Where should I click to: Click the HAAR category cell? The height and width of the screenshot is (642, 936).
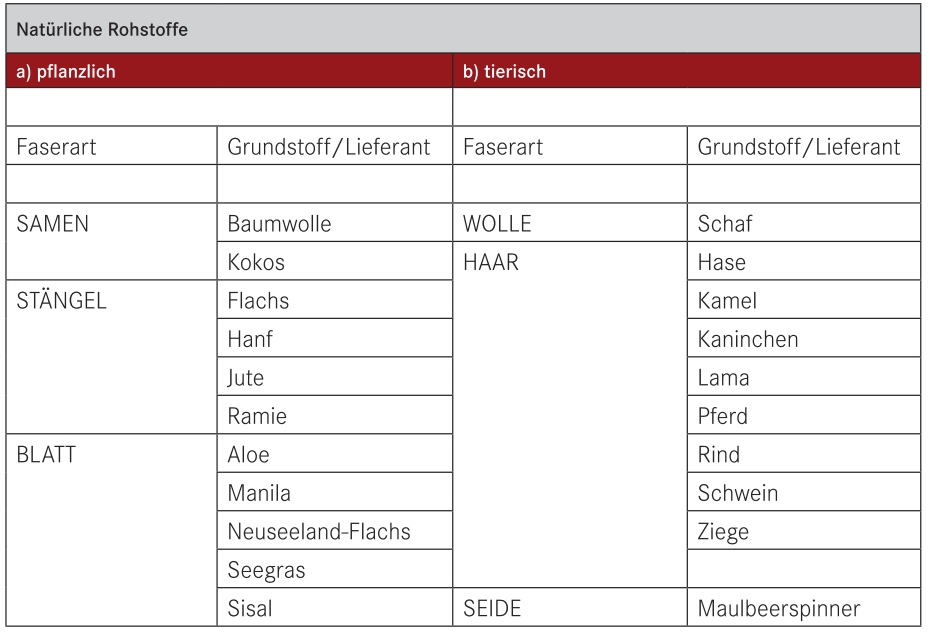pyautogui.click(x=570, y=414)
